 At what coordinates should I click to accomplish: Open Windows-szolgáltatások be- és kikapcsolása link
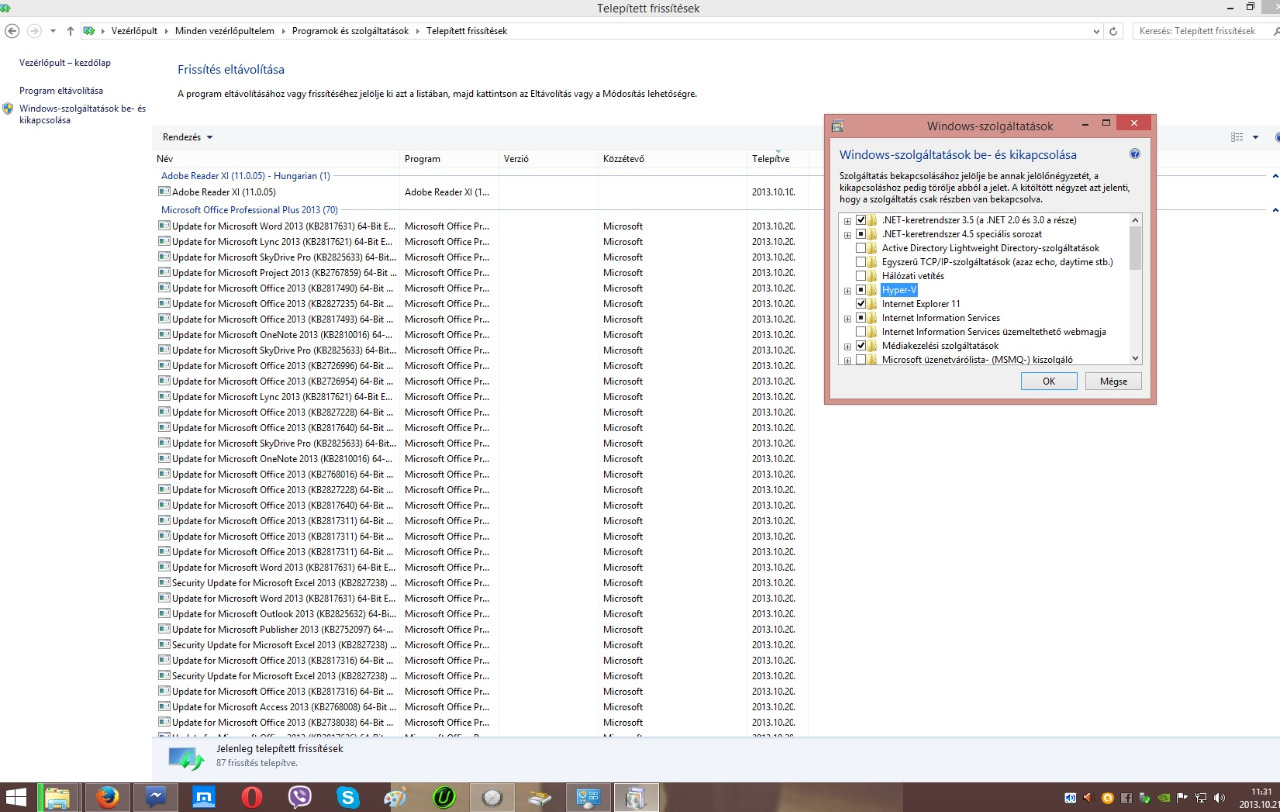(82, 114)
